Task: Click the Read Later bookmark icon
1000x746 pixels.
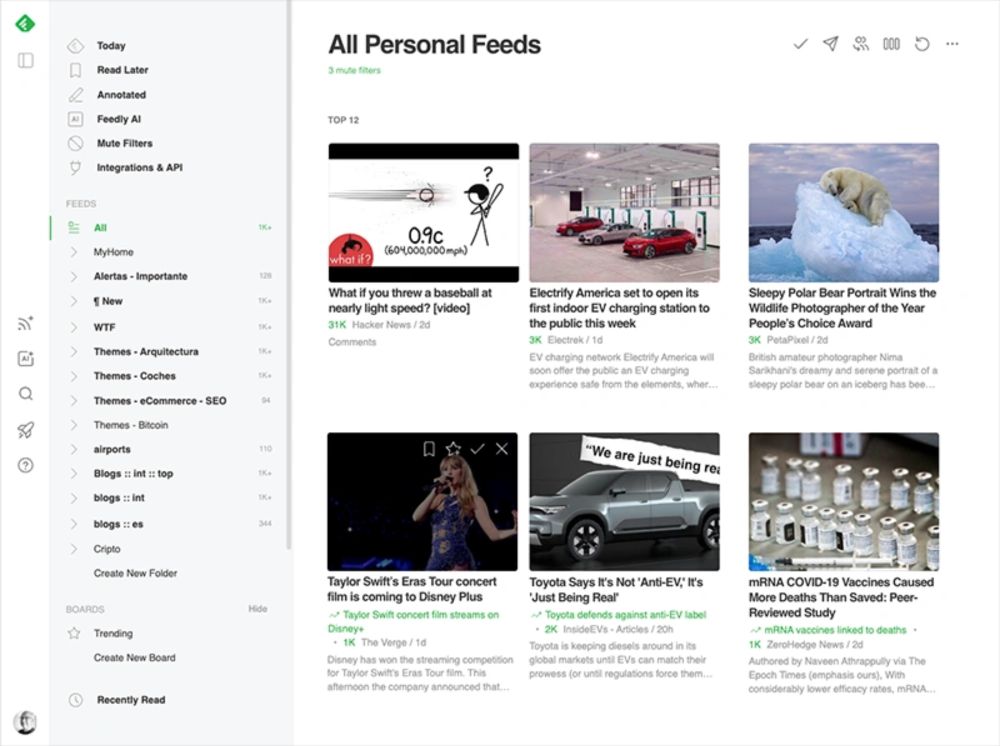Action: click(x=75, y=70)
